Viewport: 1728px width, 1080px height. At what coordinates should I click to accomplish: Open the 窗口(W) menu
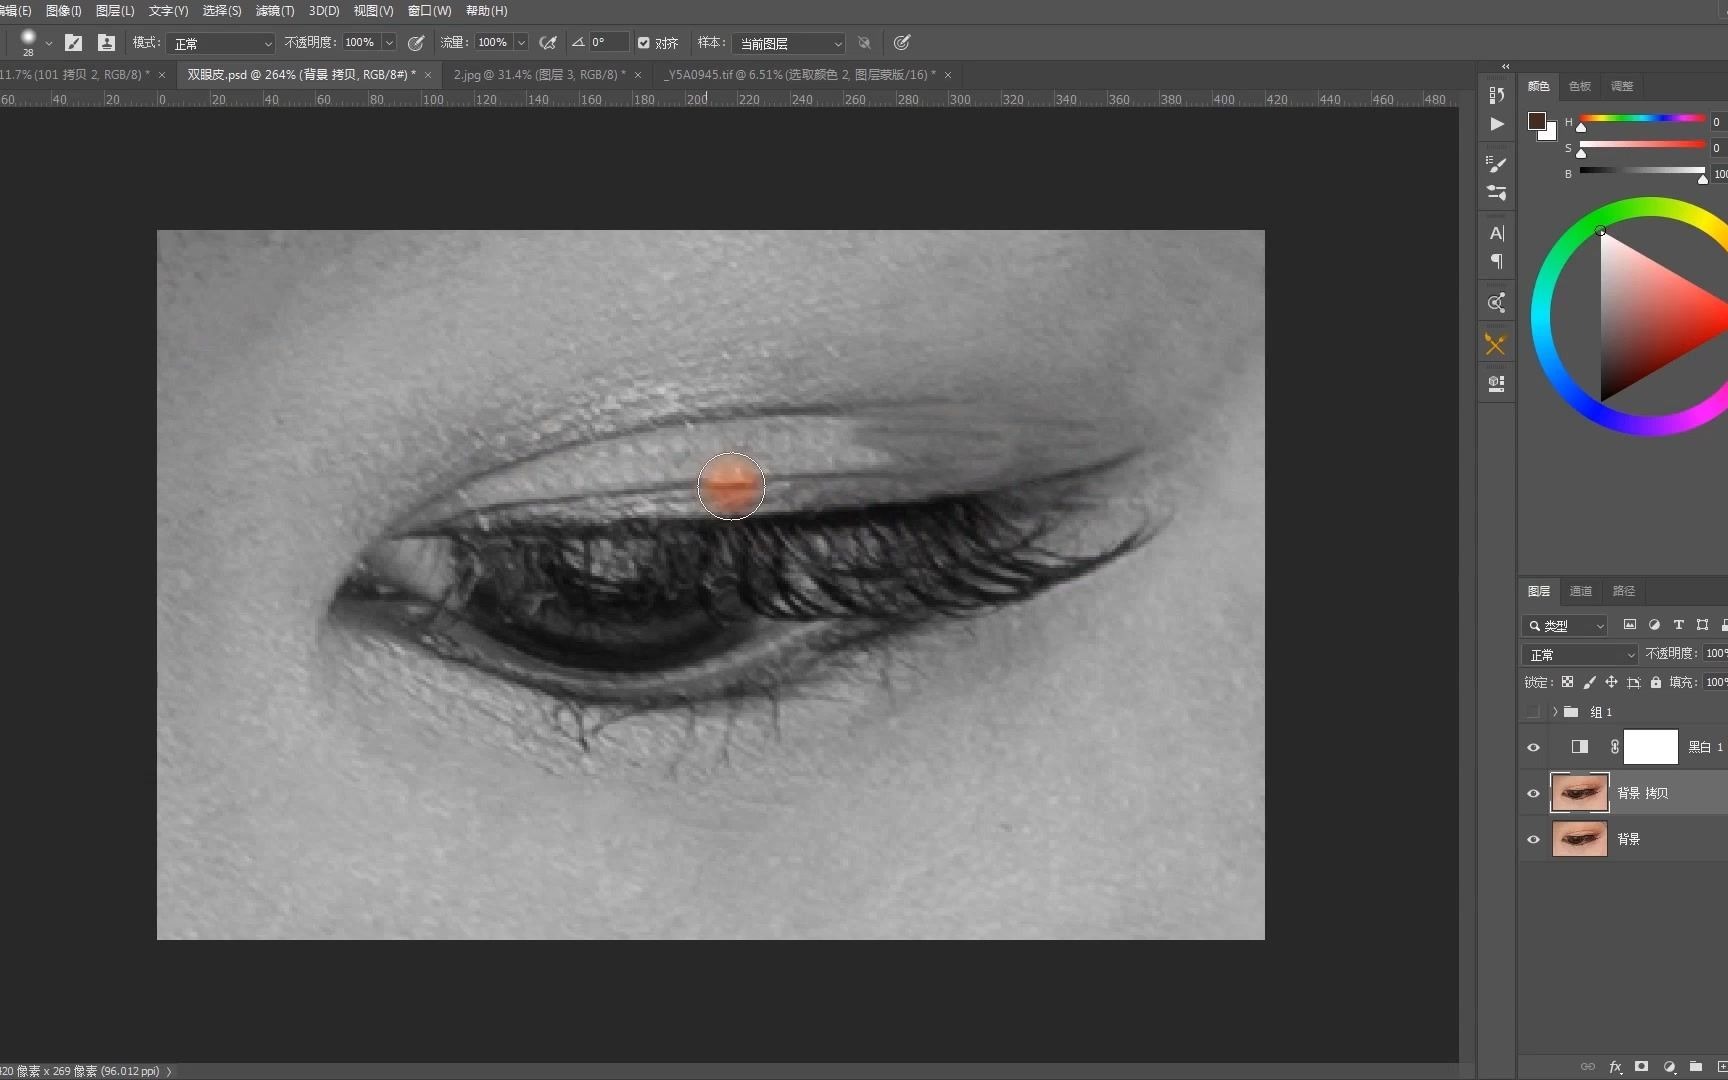(x=430, y=11)
